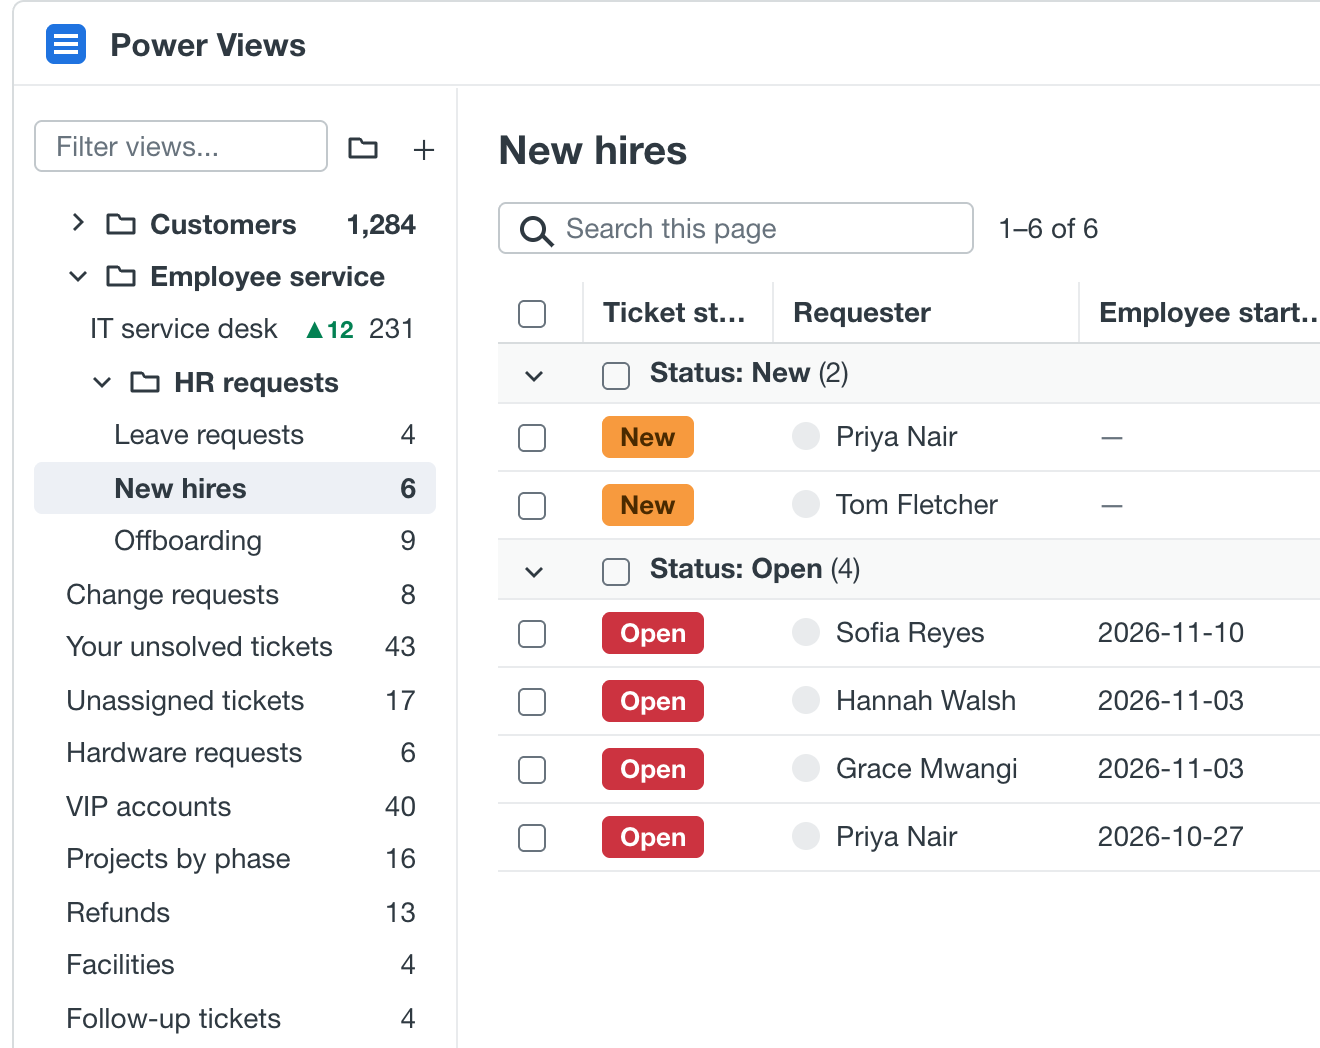Tick the Status: New group checkbox

[616, 375]
